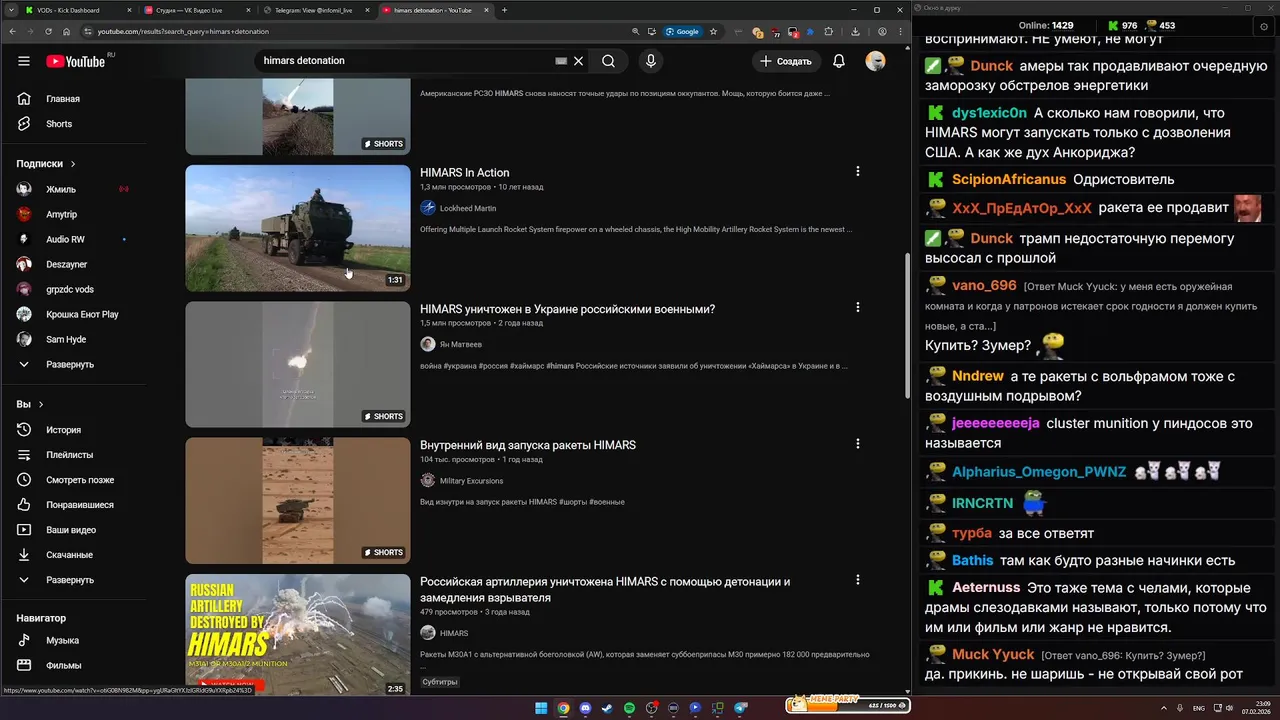
Task: Click the magnifier search button
Action: click(608, 61)
